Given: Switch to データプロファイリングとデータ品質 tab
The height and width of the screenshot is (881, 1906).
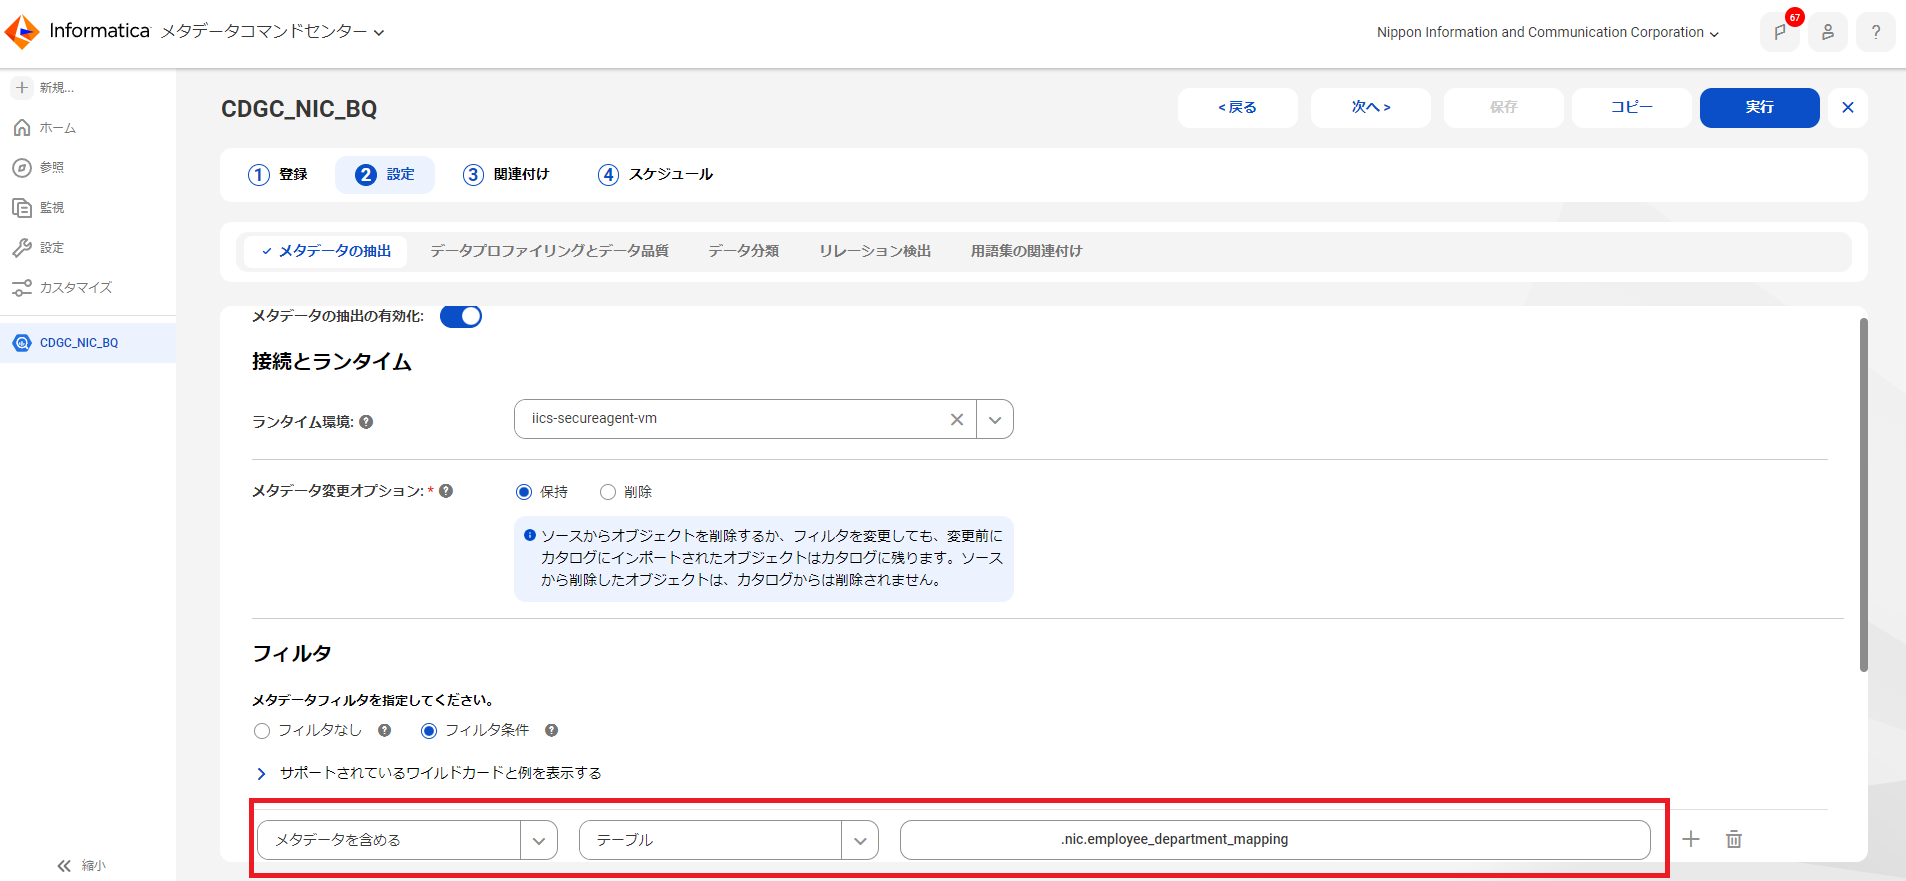Looking at the screenshot, I should (549, 251).
